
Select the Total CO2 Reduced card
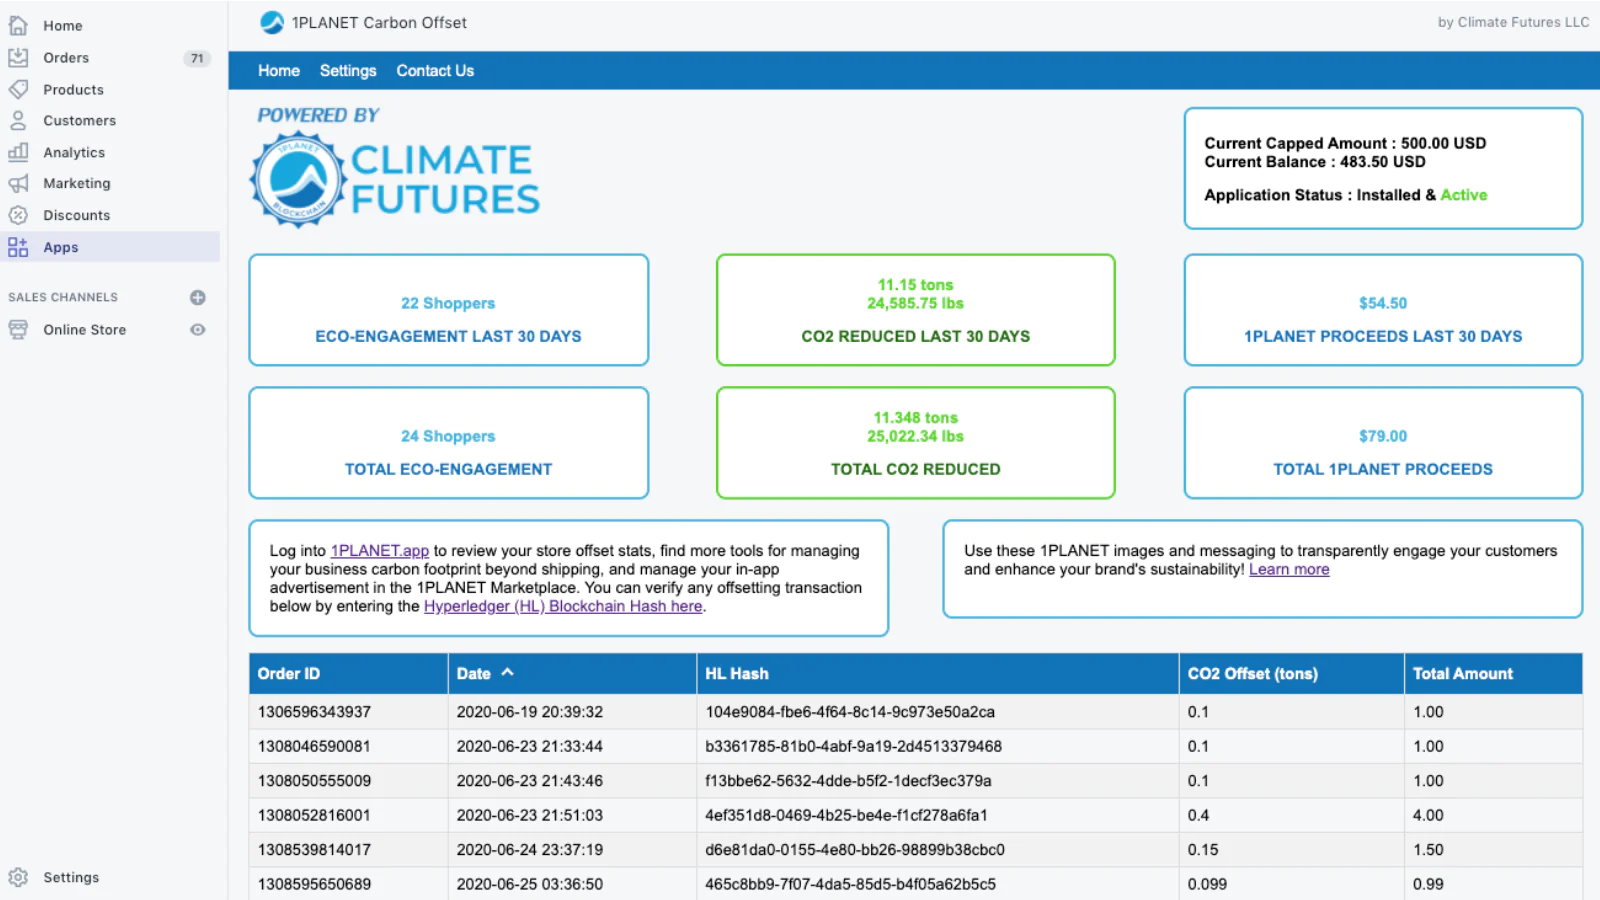tap(915, 443)
